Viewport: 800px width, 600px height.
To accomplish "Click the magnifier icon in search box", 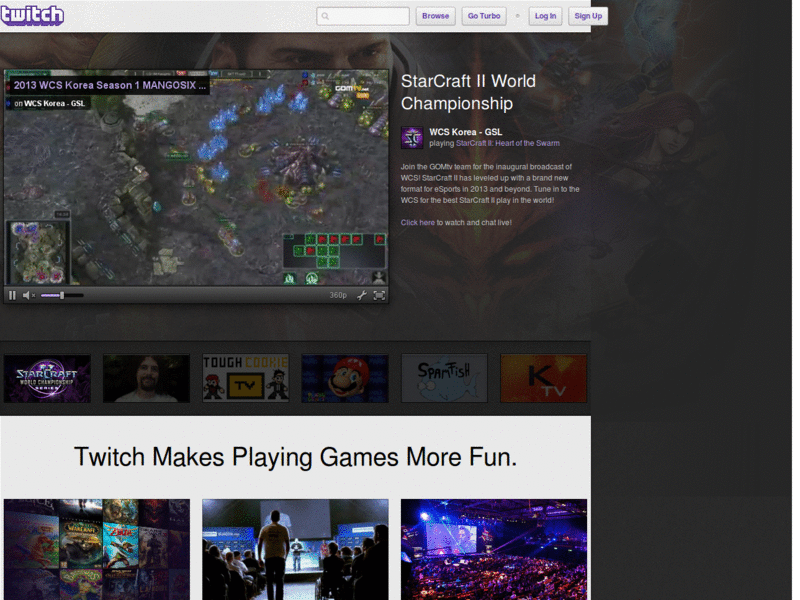I will (325, 16).
